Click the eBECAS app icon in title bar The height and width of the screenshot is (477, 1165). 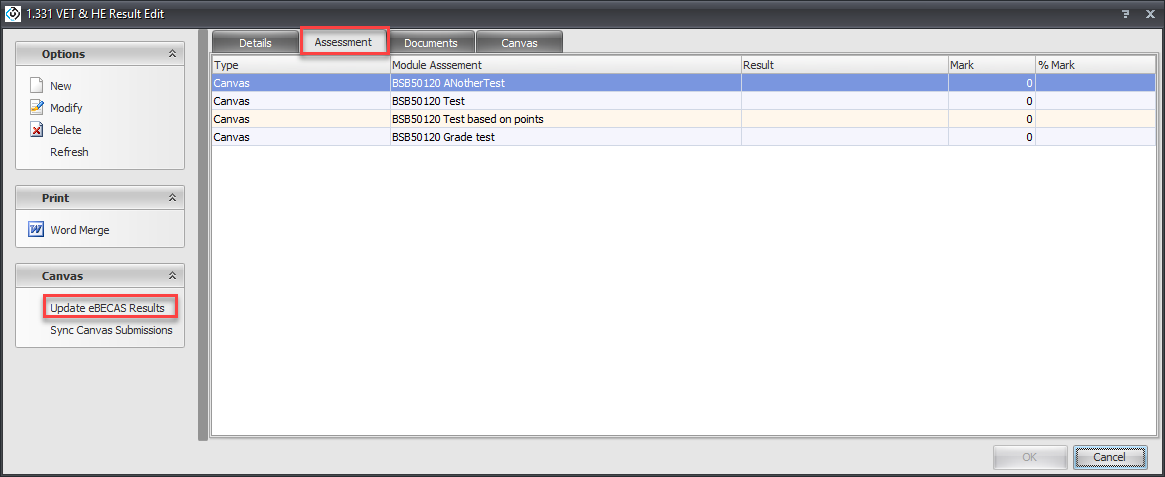tap(12, 13)
